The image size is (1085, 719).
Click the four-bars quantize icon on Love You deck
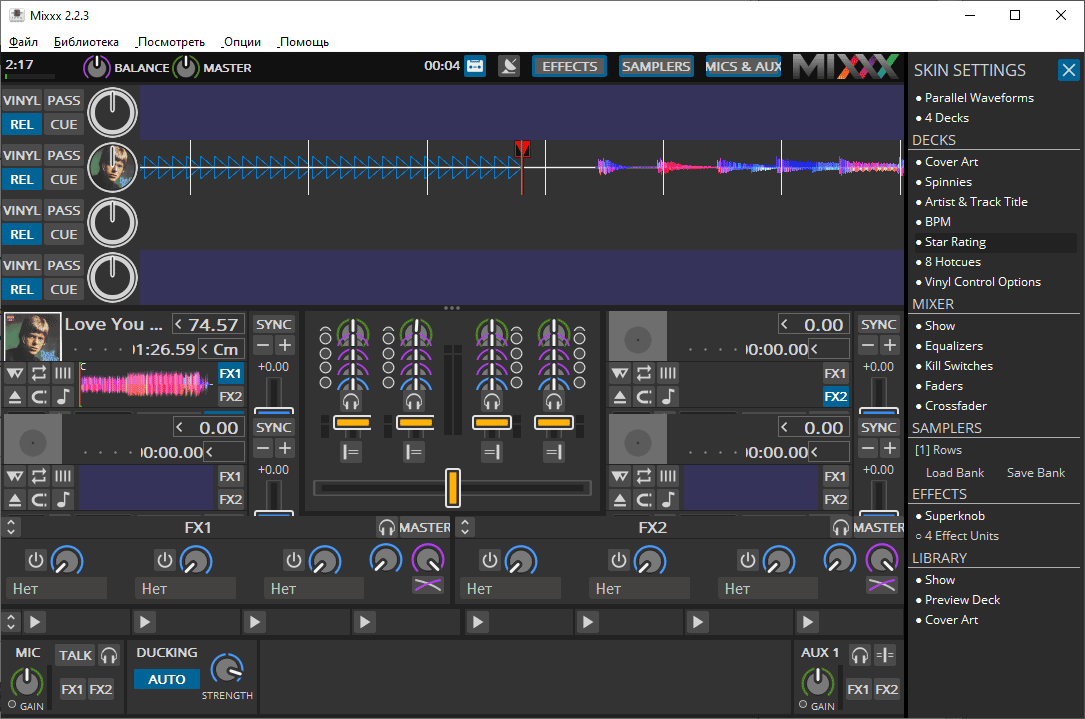tap(63, 374)
